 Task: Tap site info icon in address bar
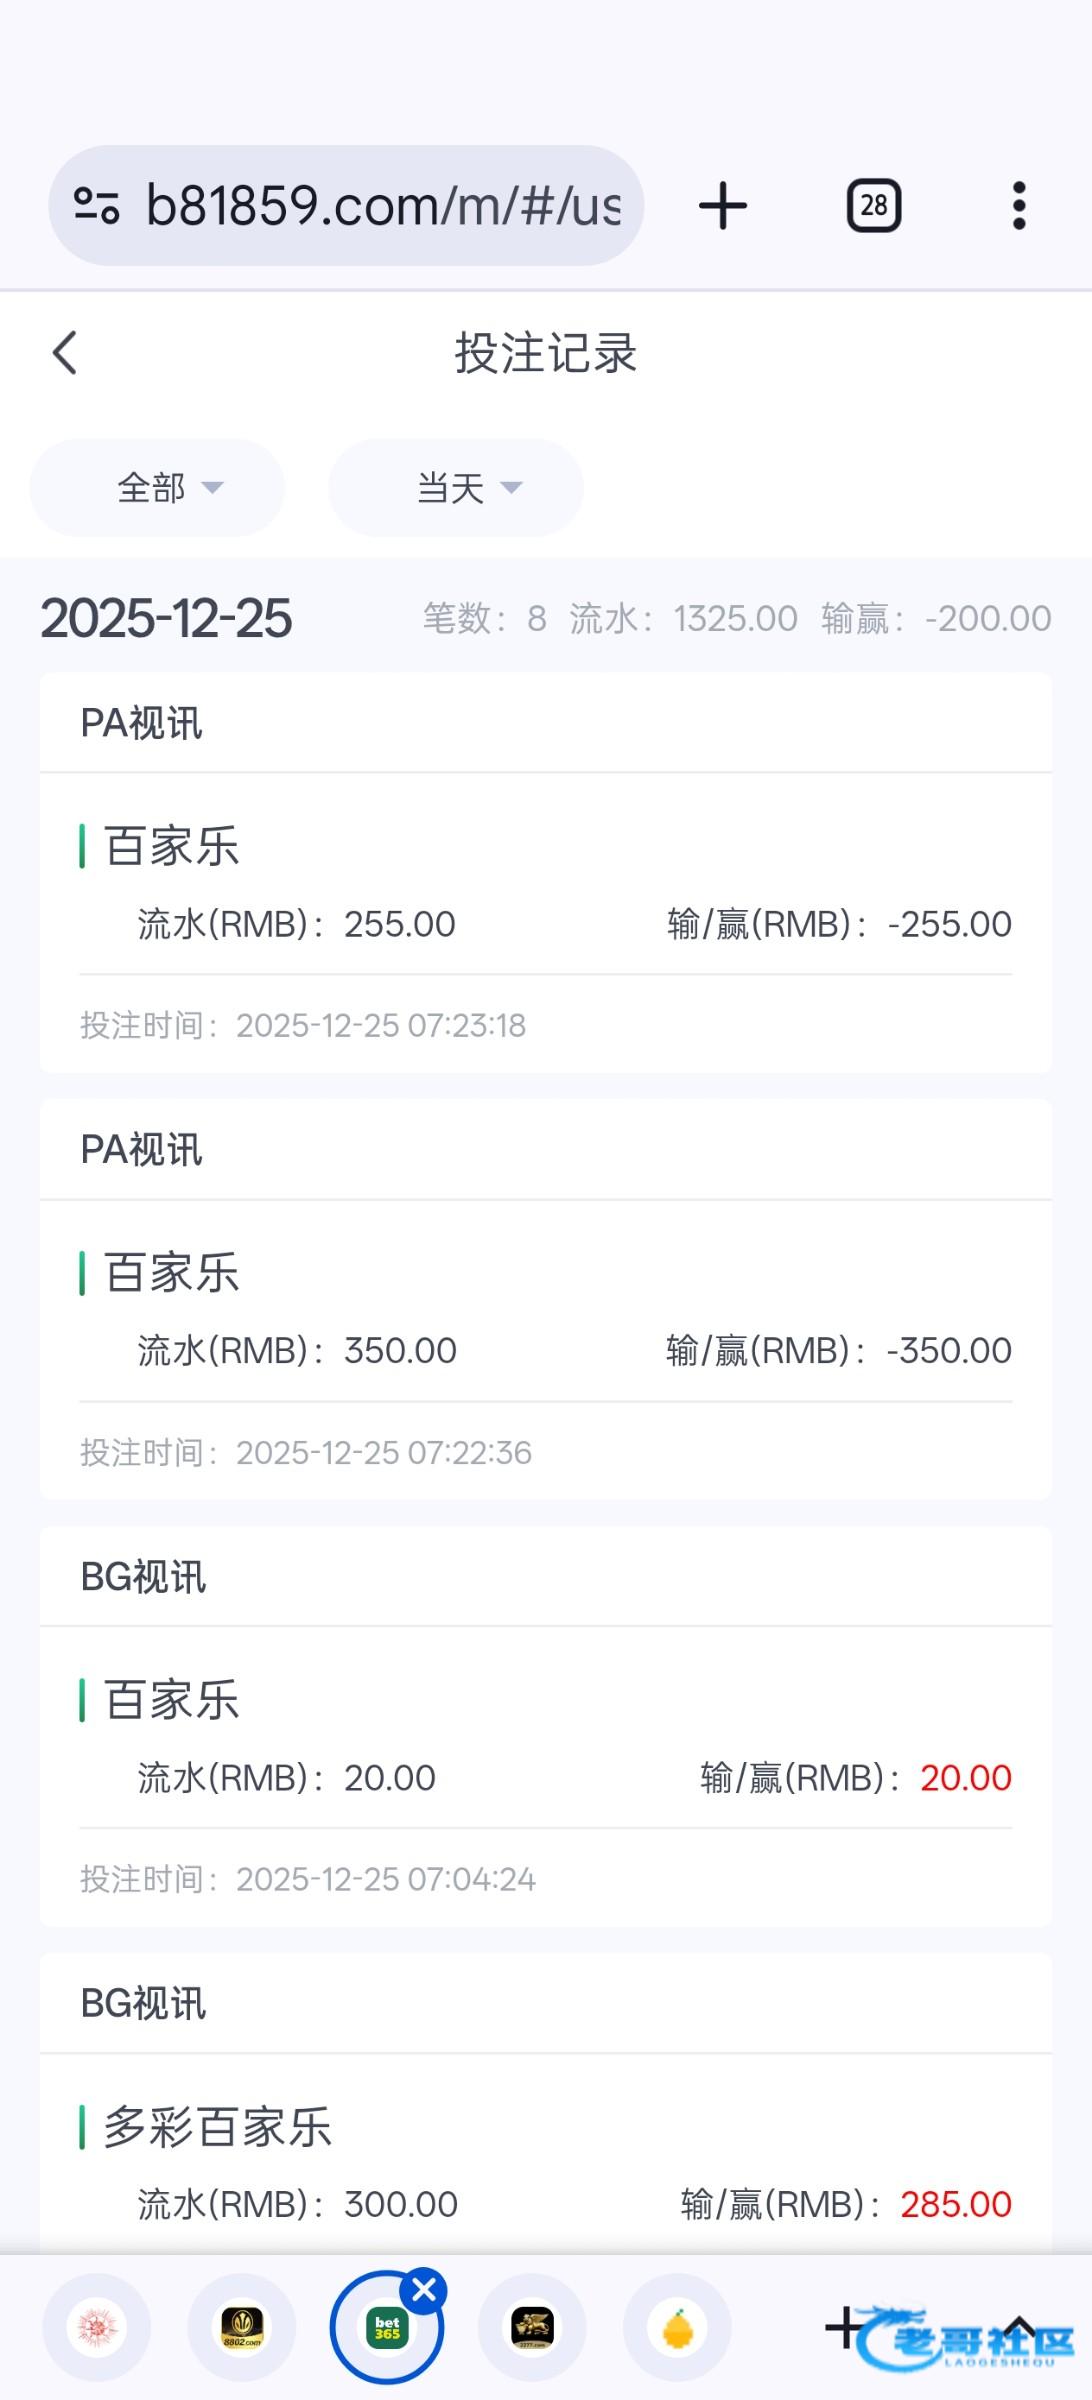(x=97, y=206)
